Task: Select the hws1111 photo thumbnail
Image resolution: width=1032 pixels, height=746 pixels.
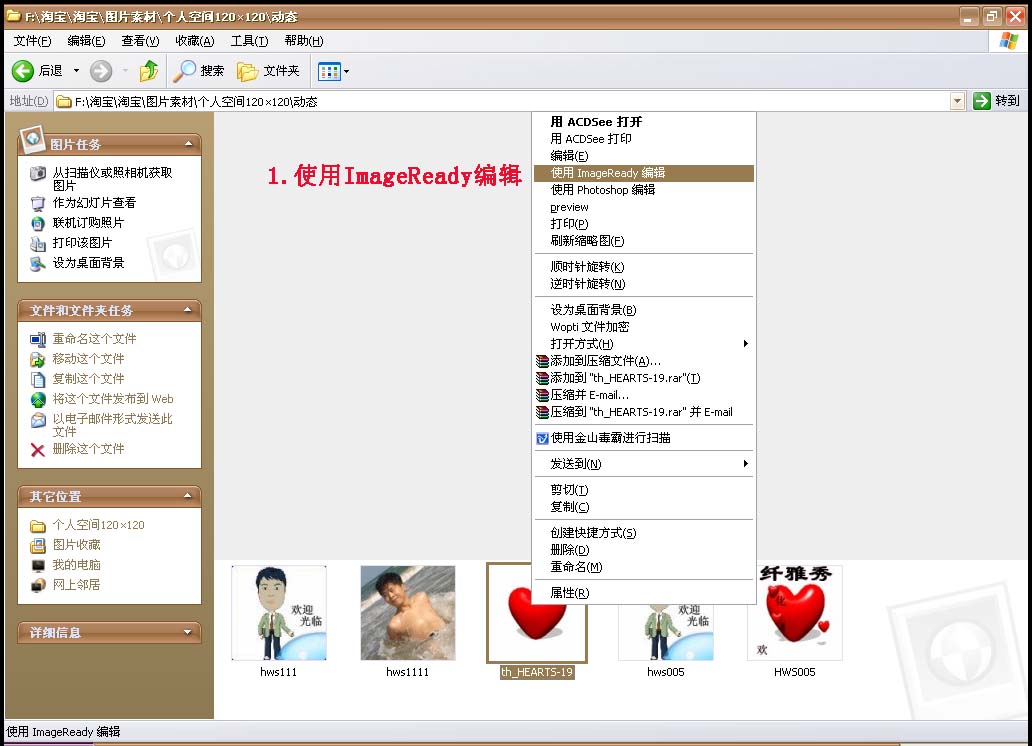Action: click(x=407, y=613)
